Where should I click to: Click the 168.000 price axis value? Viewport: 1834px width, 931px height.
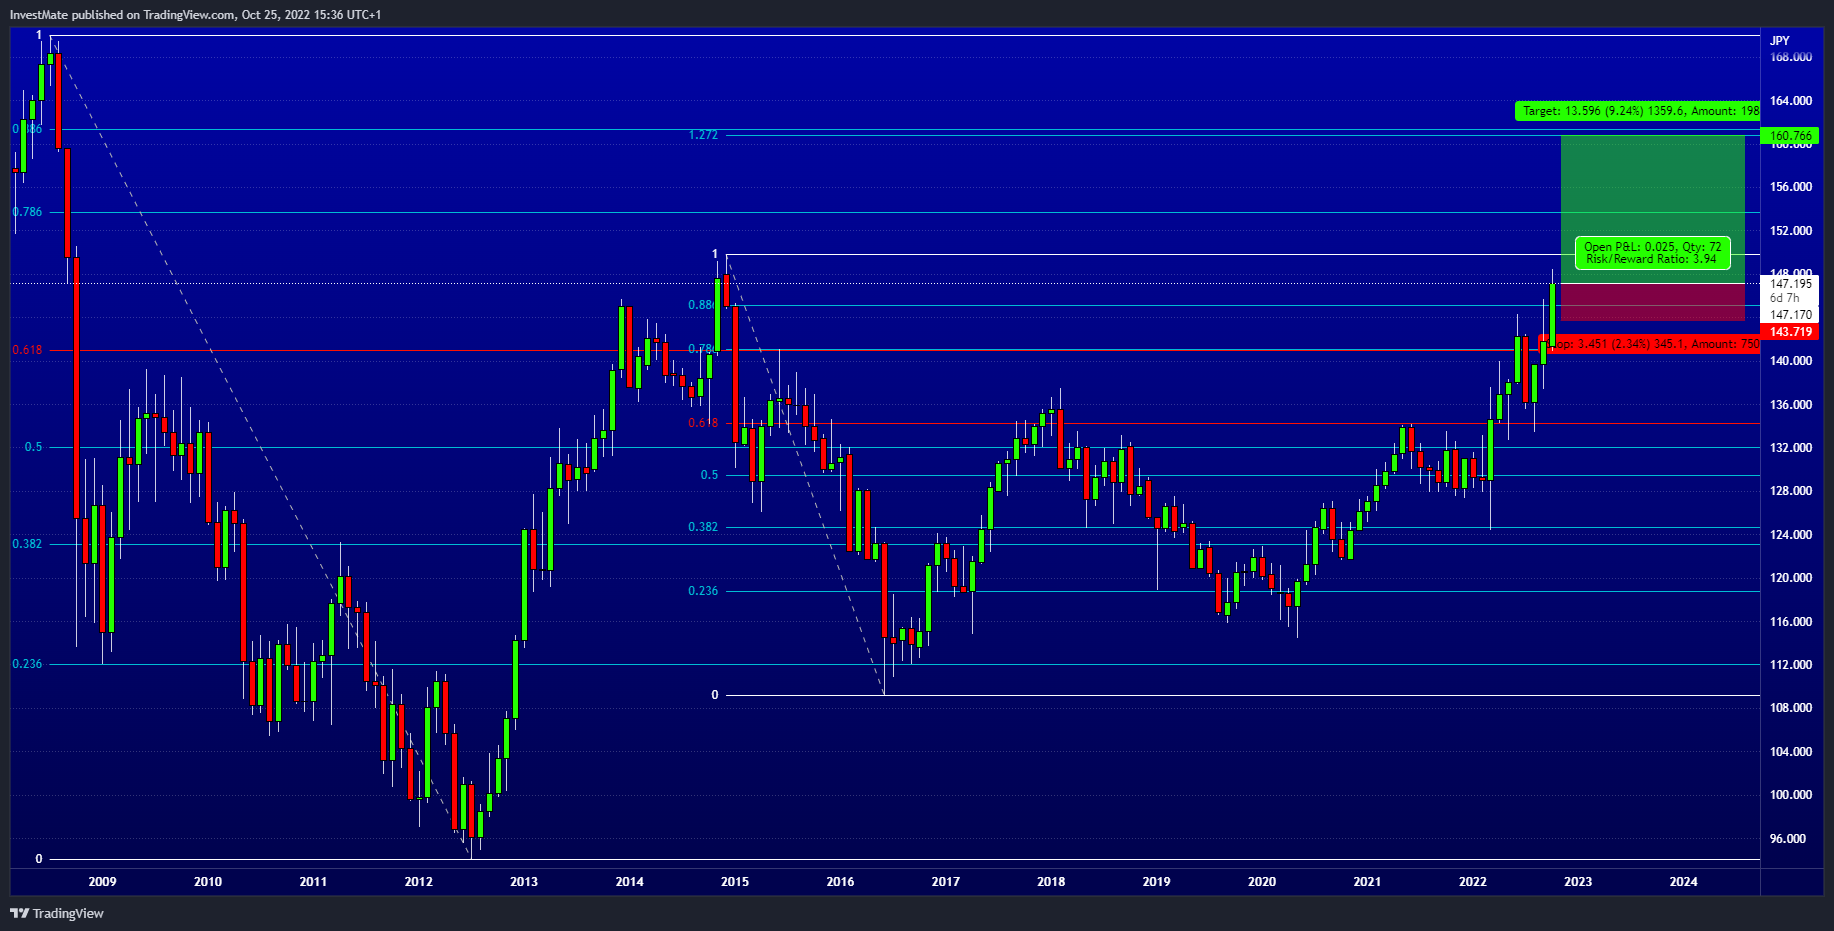click(x=1791, y=57)
